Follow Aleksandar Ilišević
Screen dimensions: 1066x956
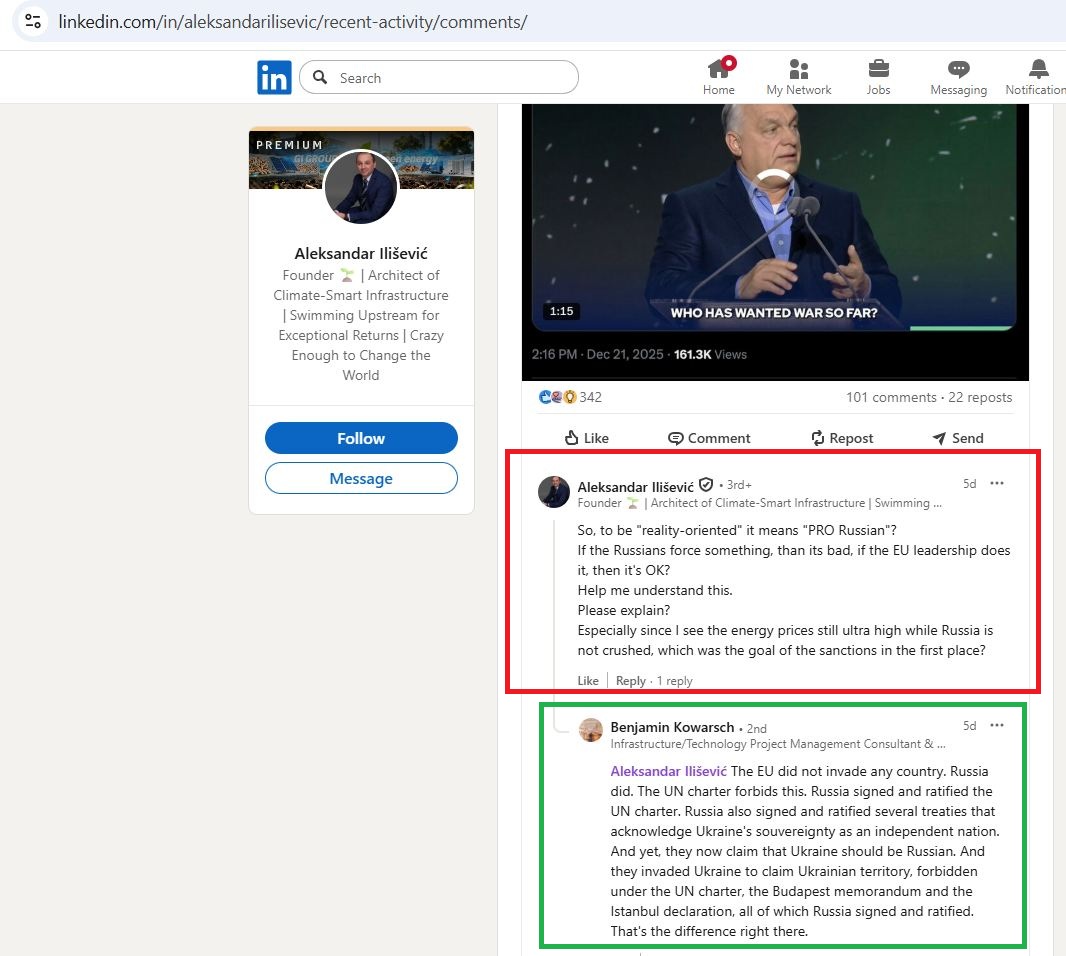pos(361,438)
